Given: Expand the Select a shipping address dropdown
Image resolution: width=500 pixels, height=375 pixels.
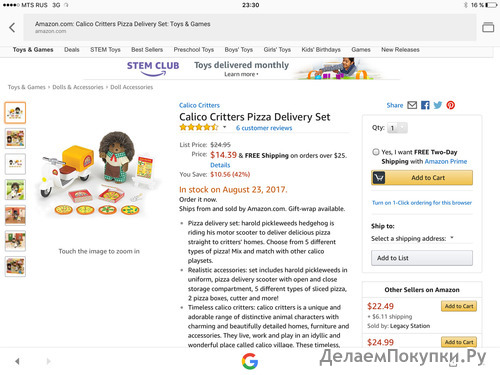Looking at the screenshot, I should (413, 238).
